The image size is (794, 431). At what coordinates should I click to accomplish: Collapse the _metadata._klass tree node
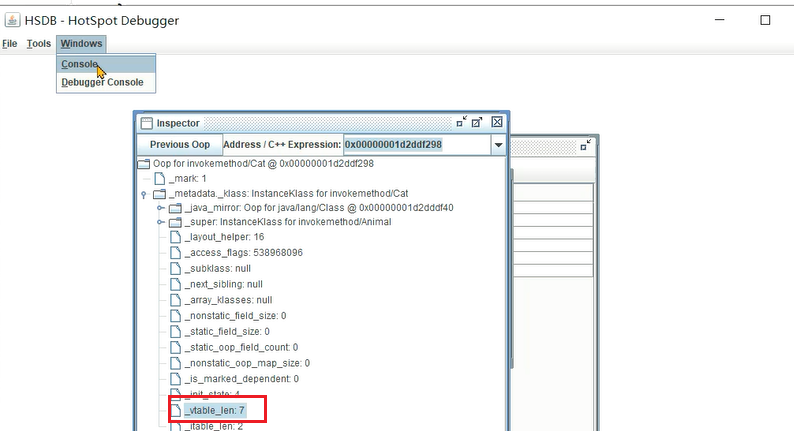tap(145, 193)
